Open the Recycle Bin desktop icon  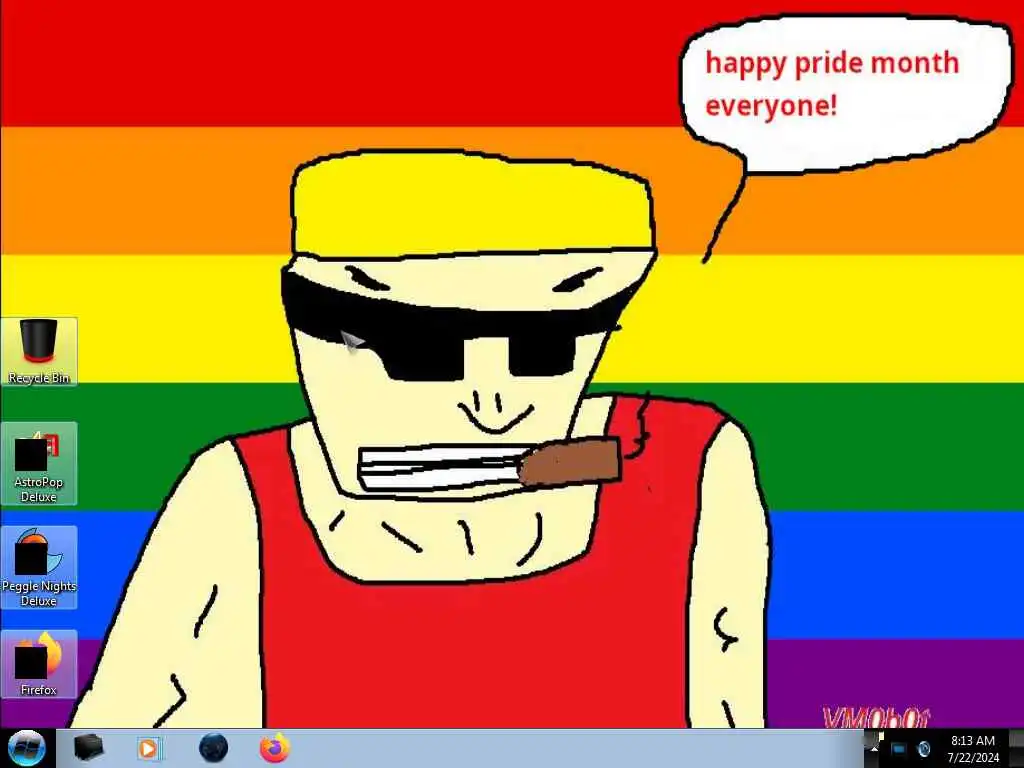click(39, 351)
